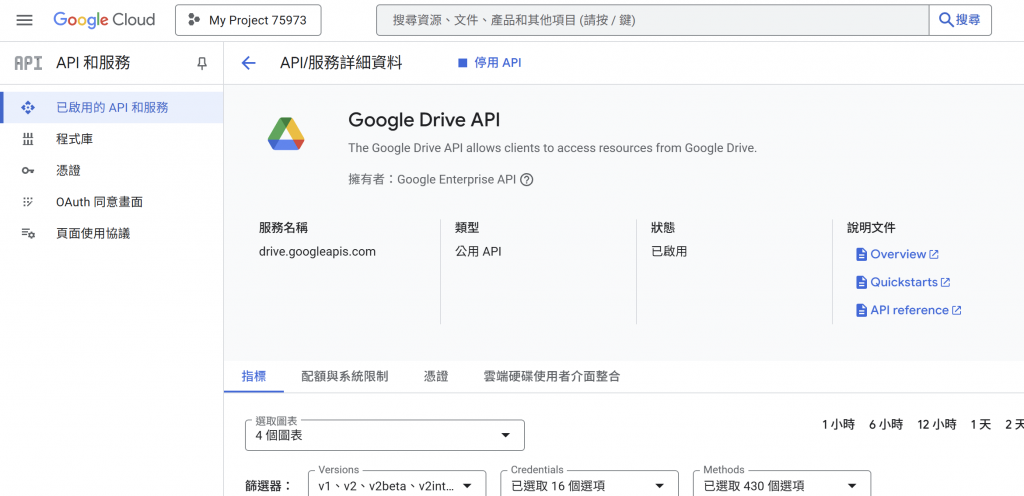Image resolution: width=1024 pixels, height=496 pixels.
Task: Click the API logo icon in sidebar header
Action: (28, 63)
